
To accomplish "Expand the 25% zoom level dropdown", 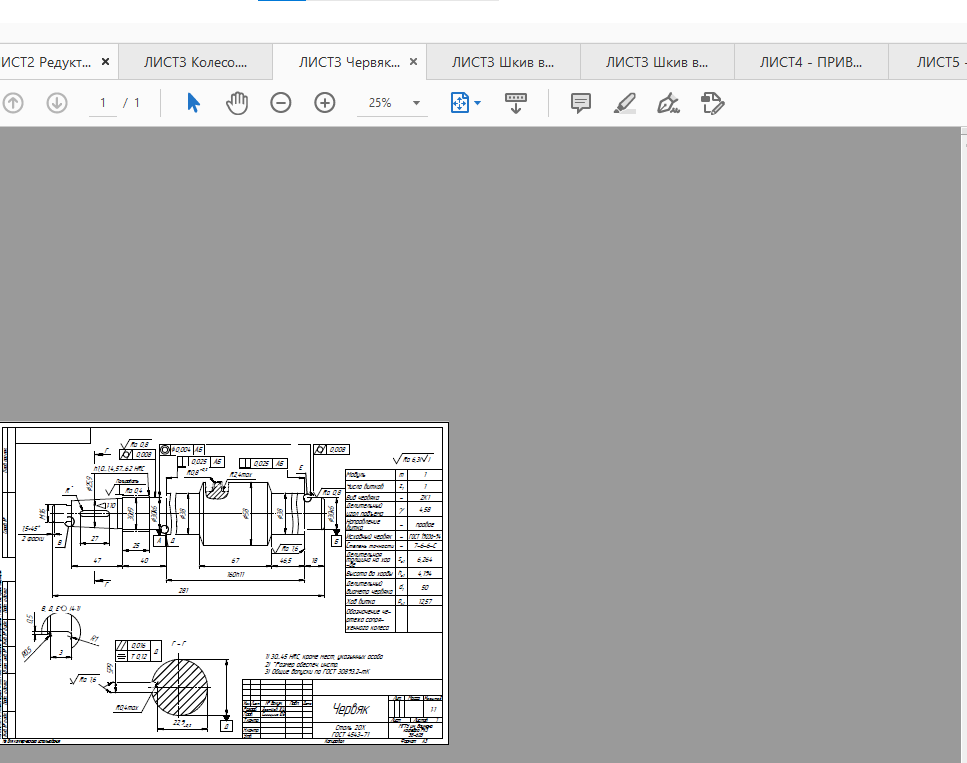I will (x=416, y=103).
